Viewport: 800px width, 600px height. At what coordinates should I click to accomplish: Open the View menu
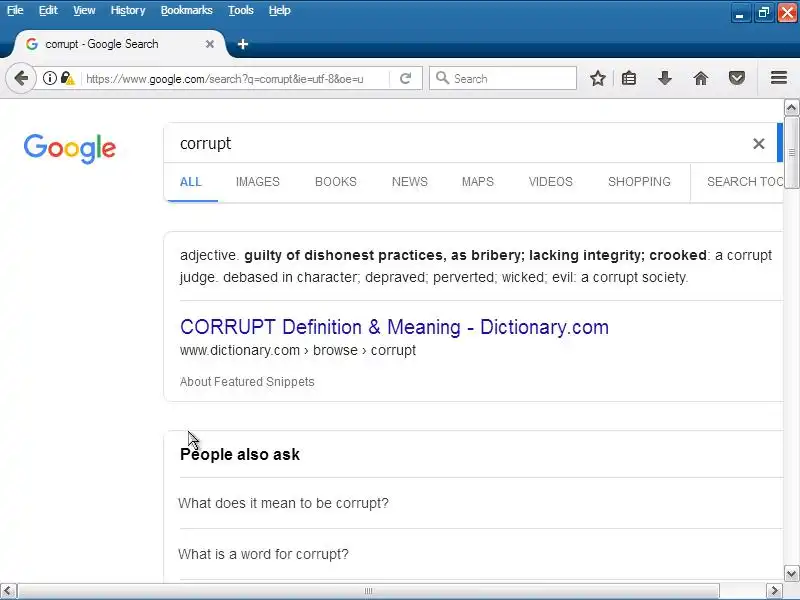[x=84, y=10]
